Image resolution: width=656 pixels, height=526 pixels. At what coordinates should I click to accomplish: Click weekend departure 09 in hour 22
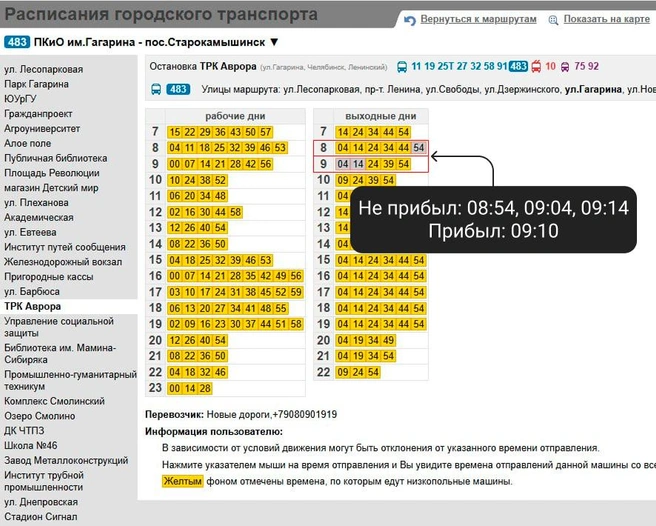343,372
